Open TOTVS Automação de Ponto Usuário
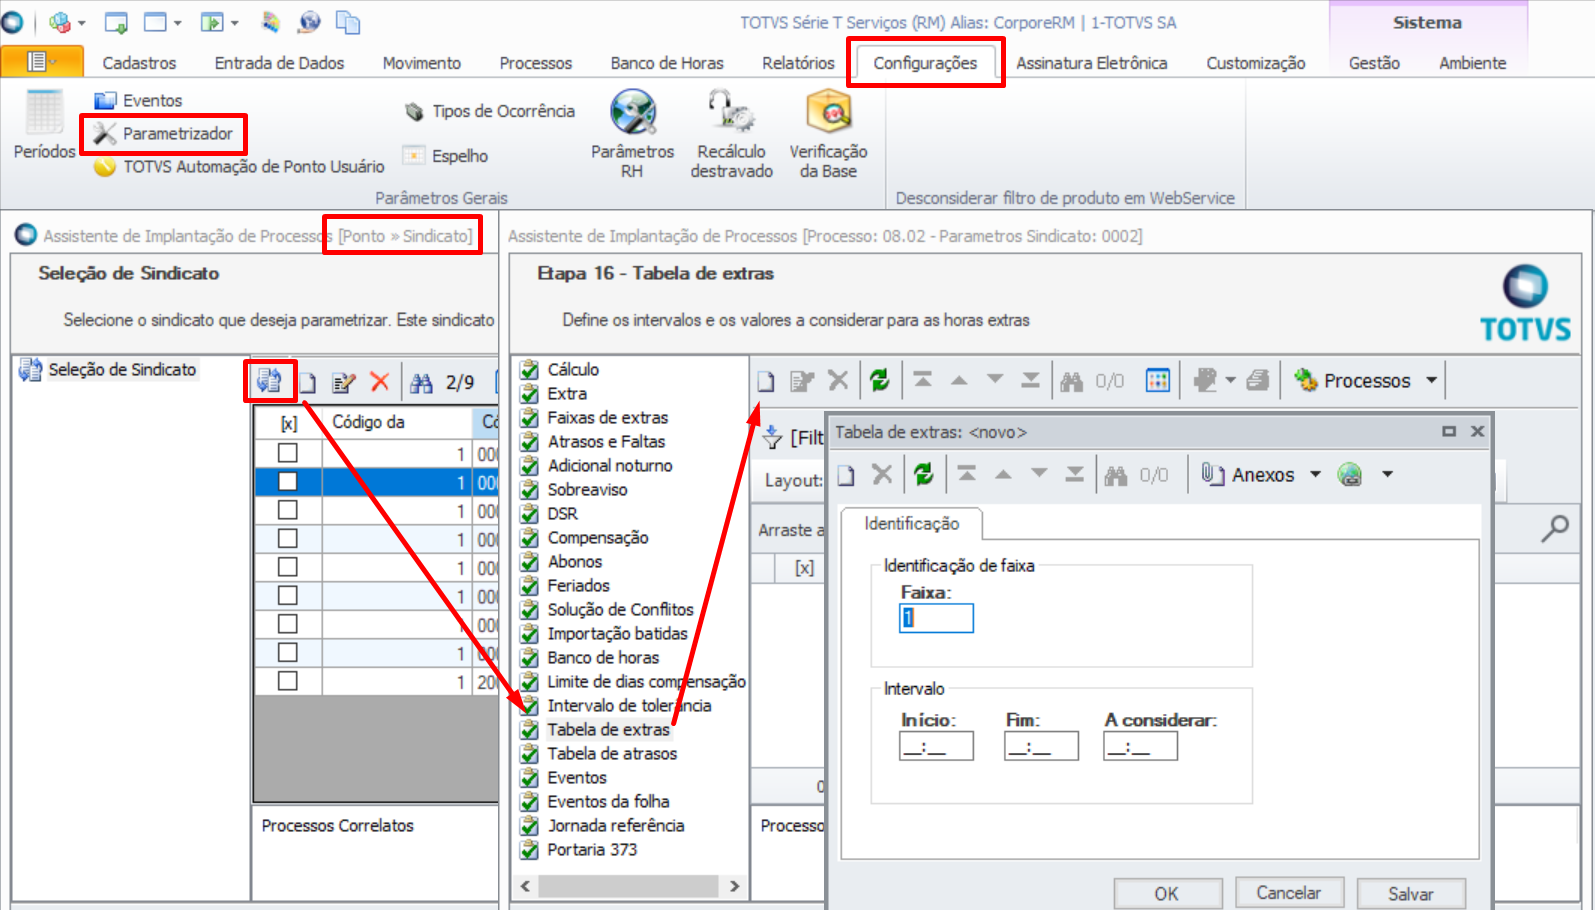Screen dimensions: 1595x910 coord(239,166)
